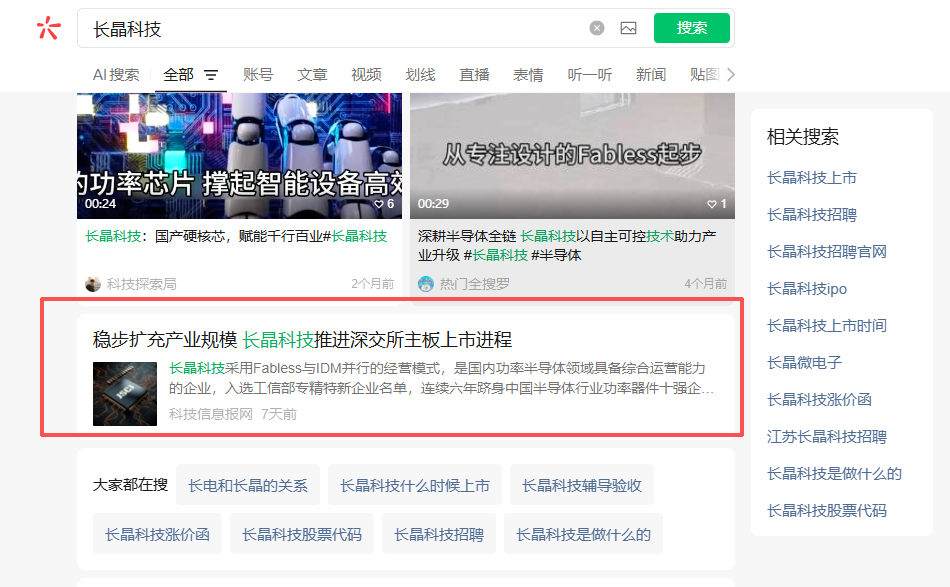Show more tabs with the right chevron arrow
Screen dimensions: 950x587
[x=731, y=75]
